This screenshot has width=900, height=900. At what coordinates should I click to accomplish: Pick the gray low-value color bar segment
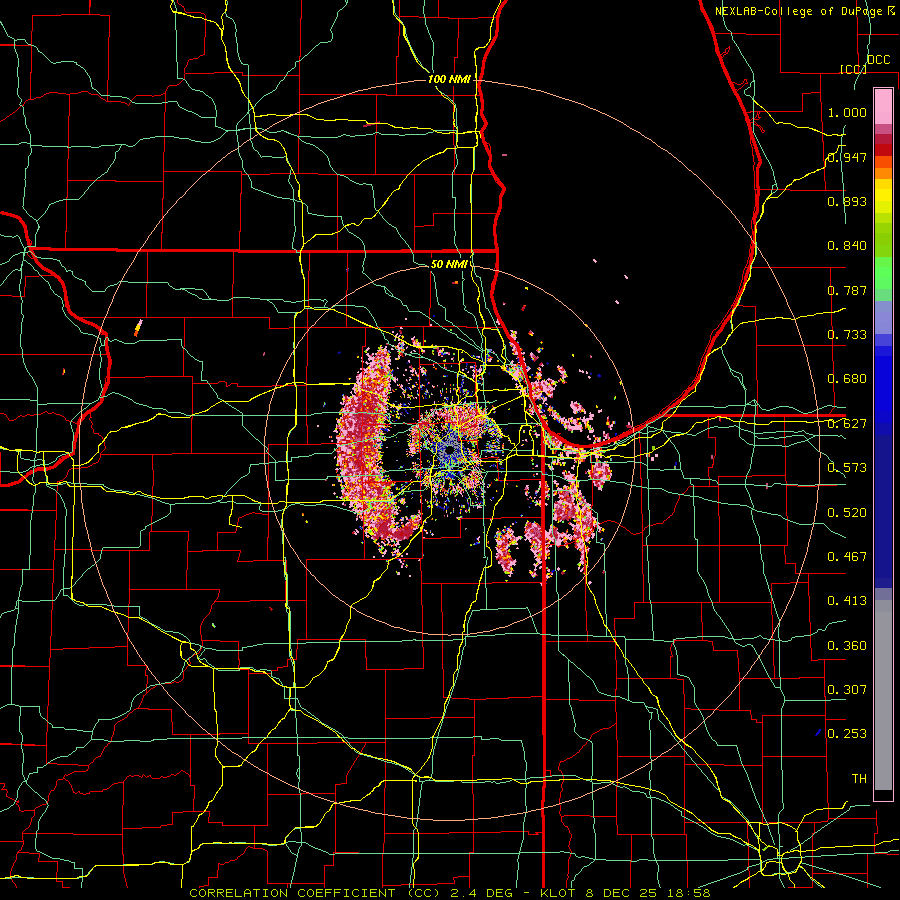click(x=883, y=695)
